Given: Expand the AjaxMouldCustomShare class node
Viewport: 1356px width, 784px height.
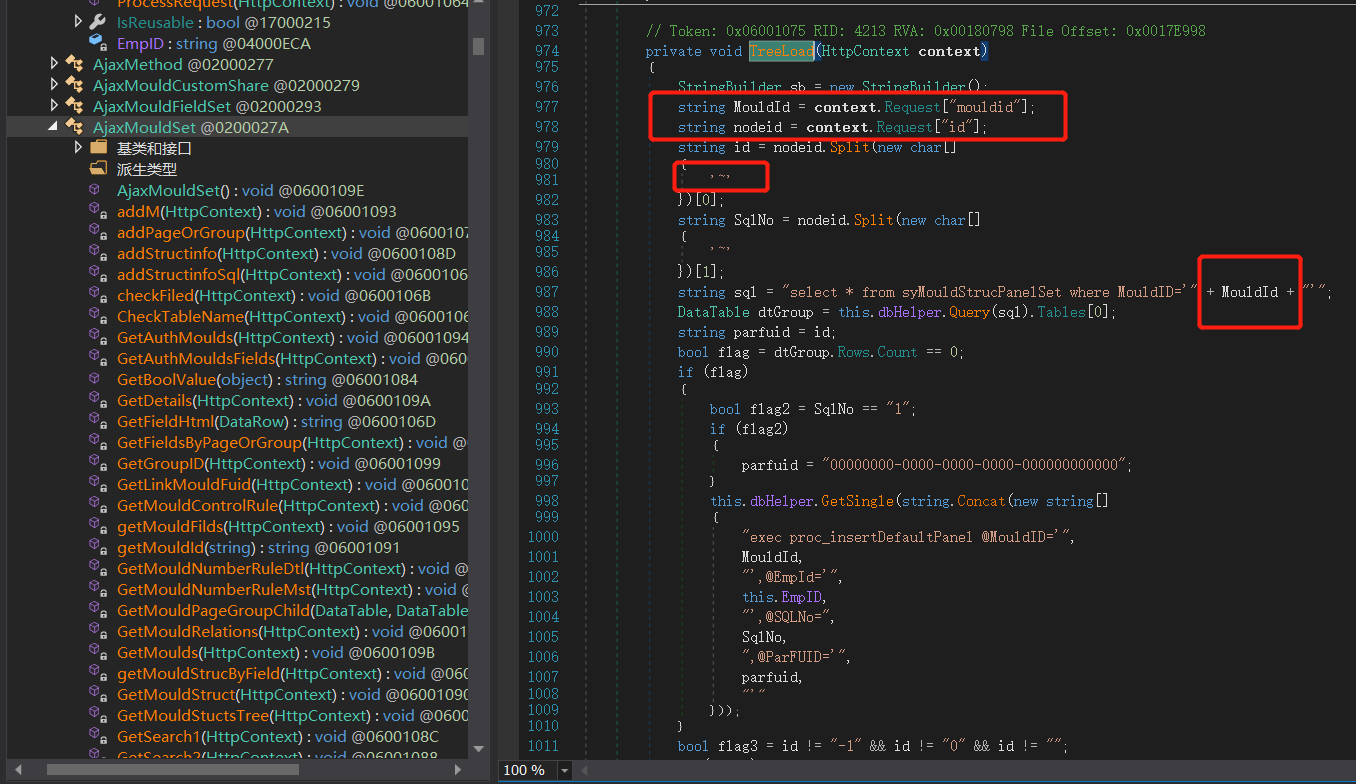Looking at the screenshot, I should pos(54,85).
